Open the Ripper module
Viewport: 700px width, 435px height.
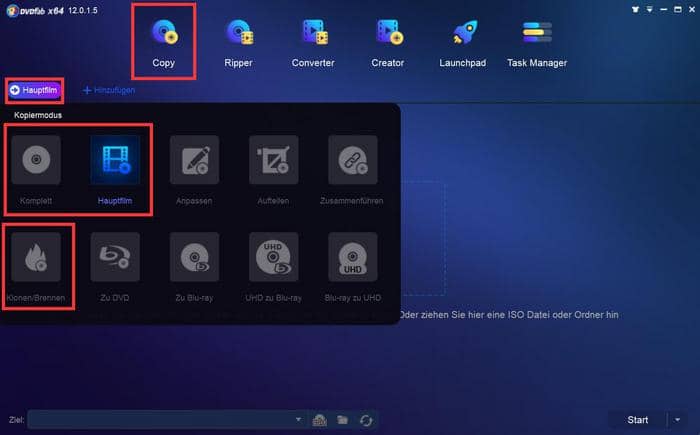coord(238,43)
